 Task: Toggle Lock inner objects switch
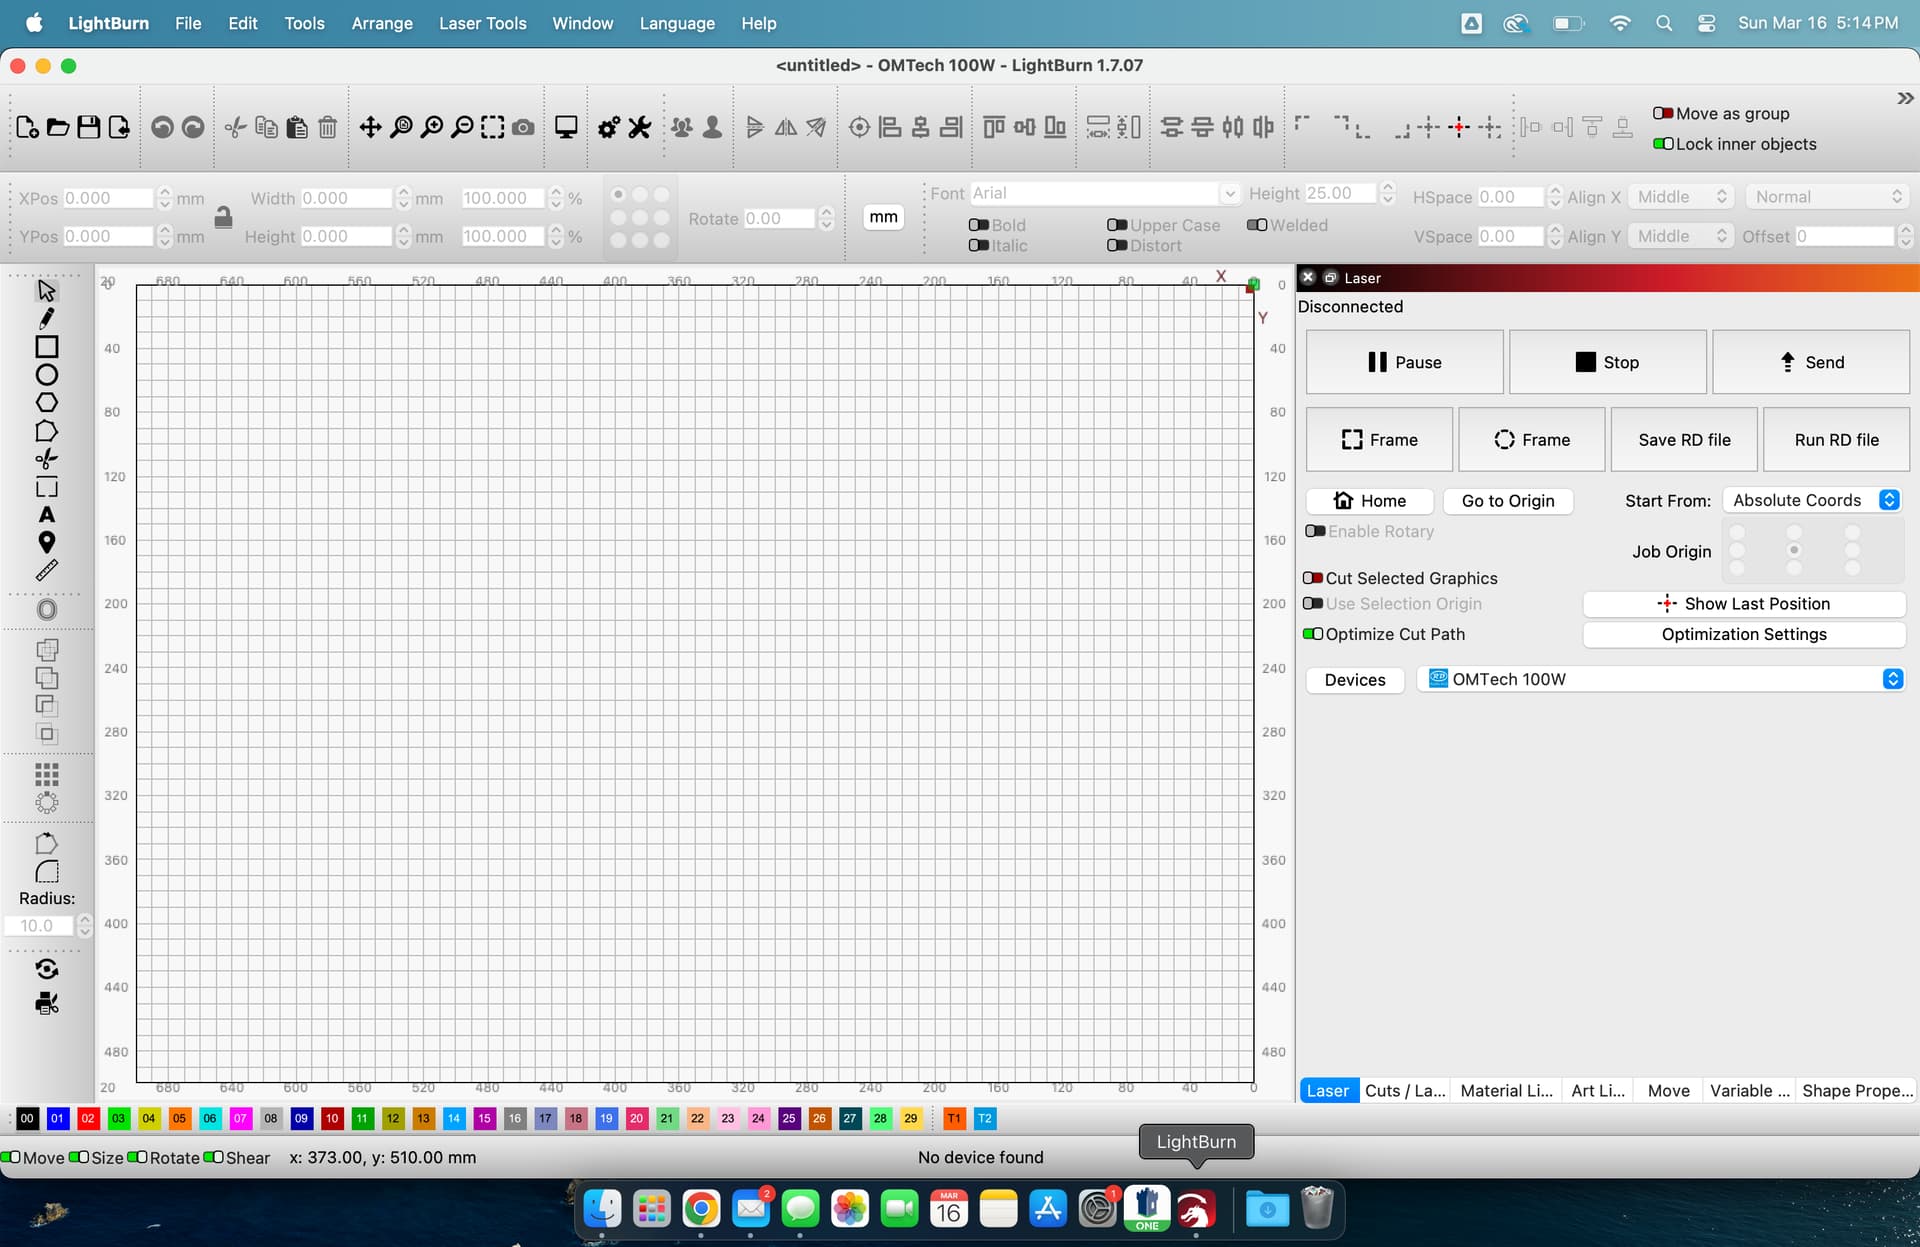click(x=1663, y=143)
